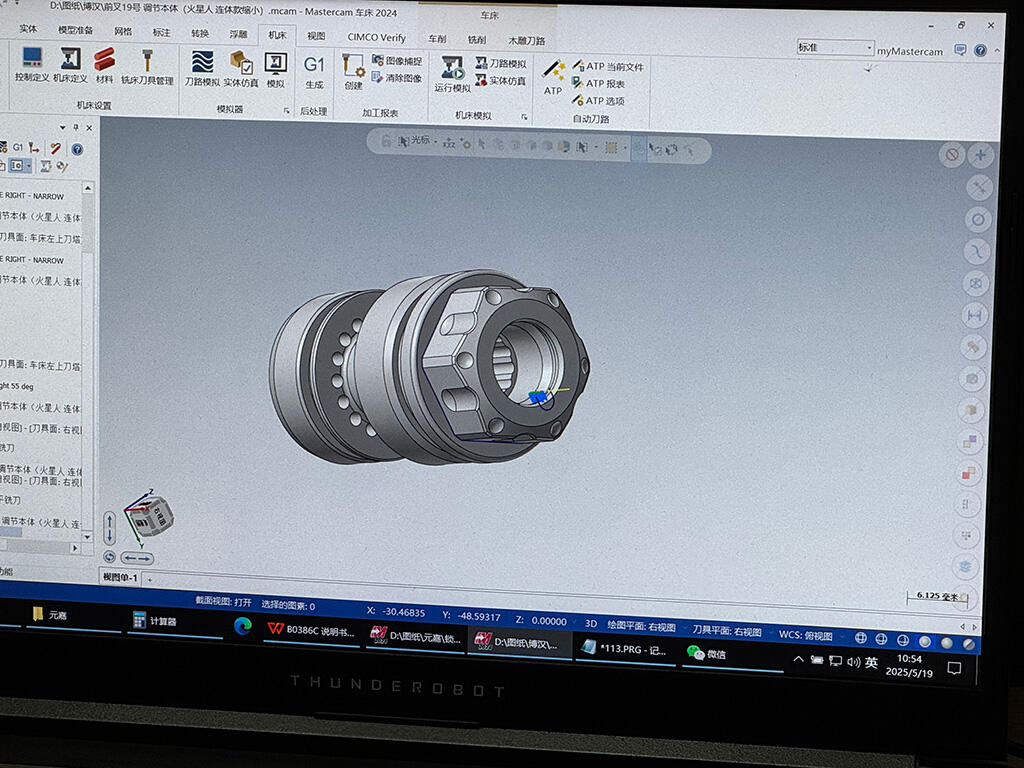Switch to the 实体 ribbon tab
This screenshot has height=768, width=1024.
tap(28, 29)
